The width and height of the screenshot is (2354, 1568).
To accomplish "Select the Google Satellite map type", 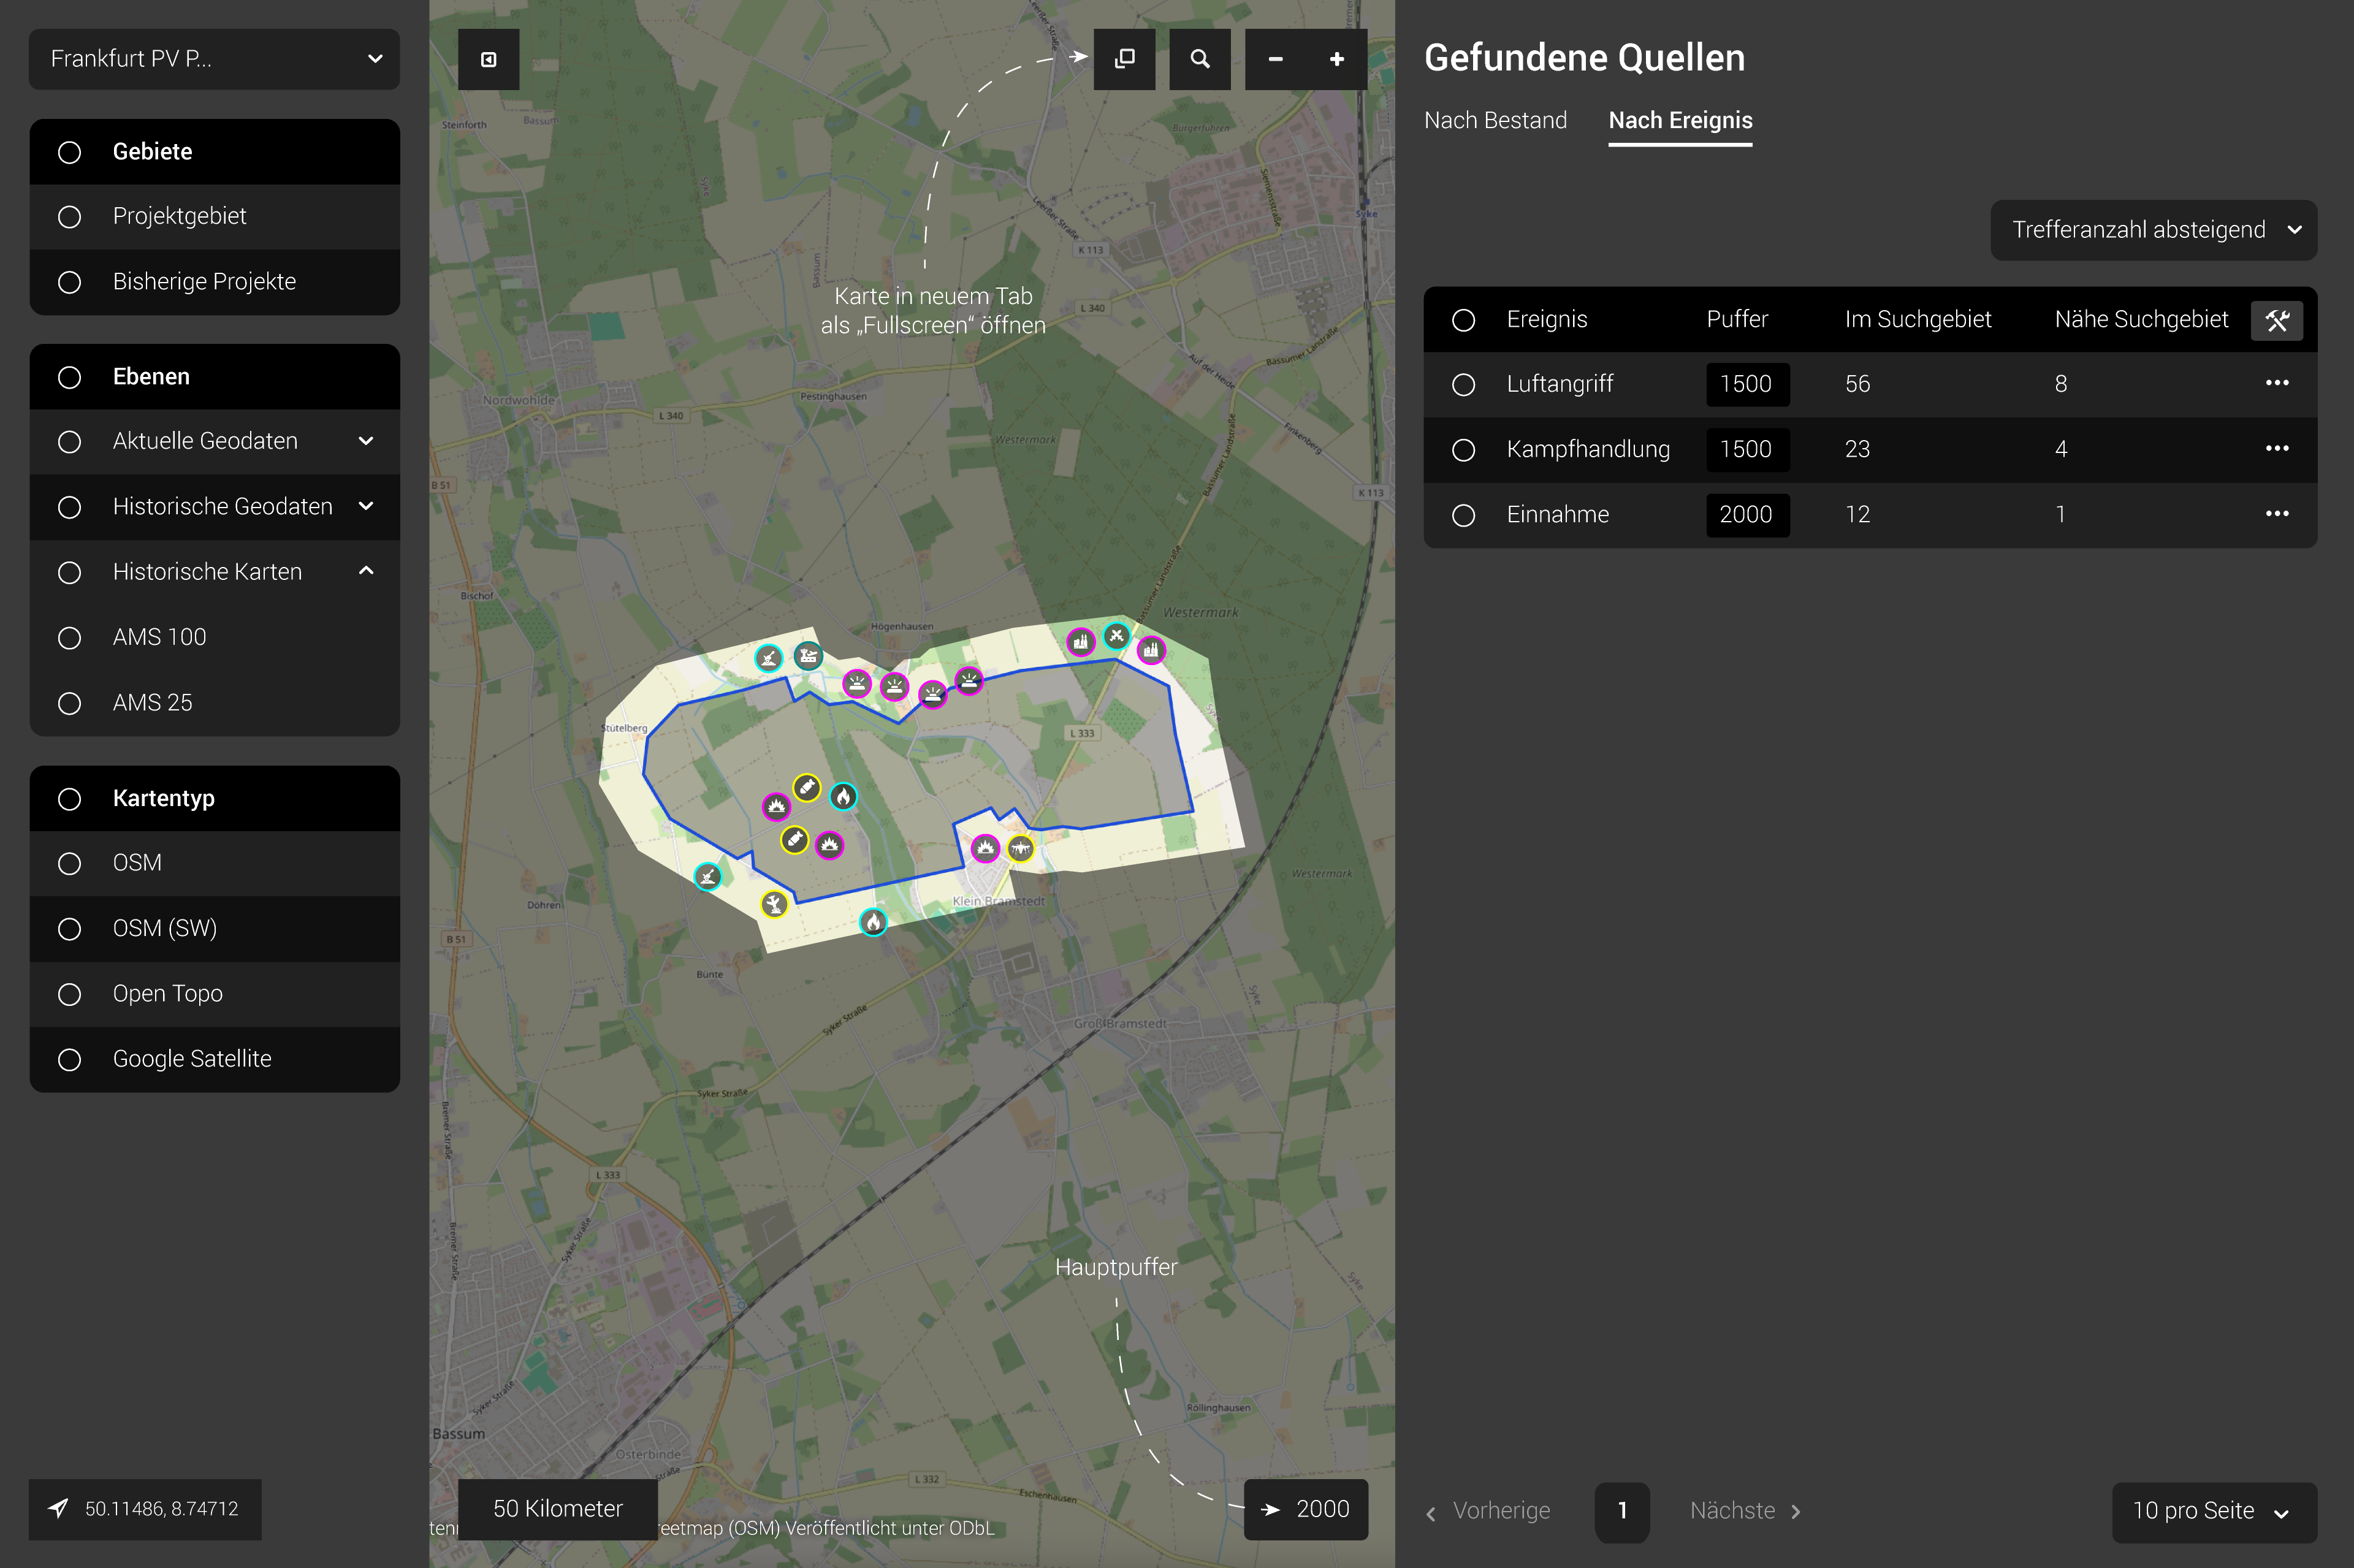I will tap(69, 1059).
